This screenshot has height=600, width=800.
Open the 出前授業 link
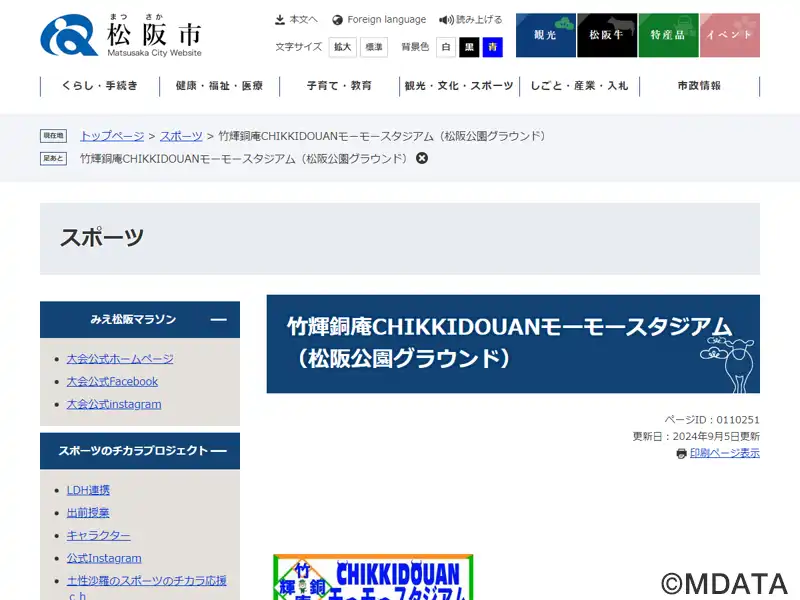(88, 513)
